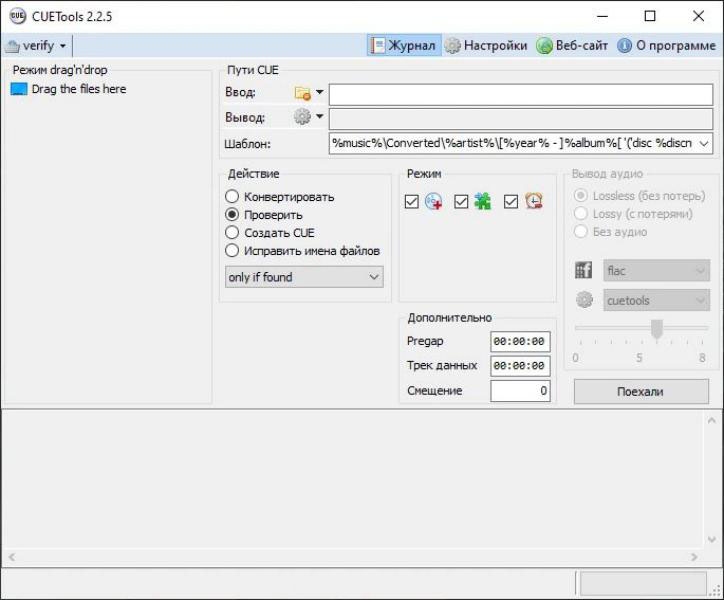Click the blue monitor drag'n'drop icon
Screen dimensions: 724x600
19,89
